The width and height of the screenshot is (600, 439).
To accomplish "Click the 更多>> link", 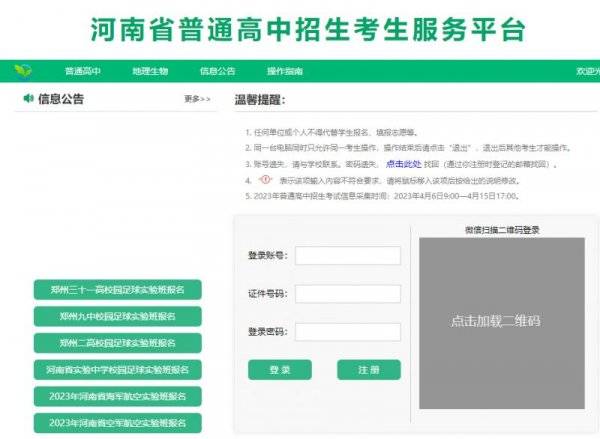I will point(197,99).
